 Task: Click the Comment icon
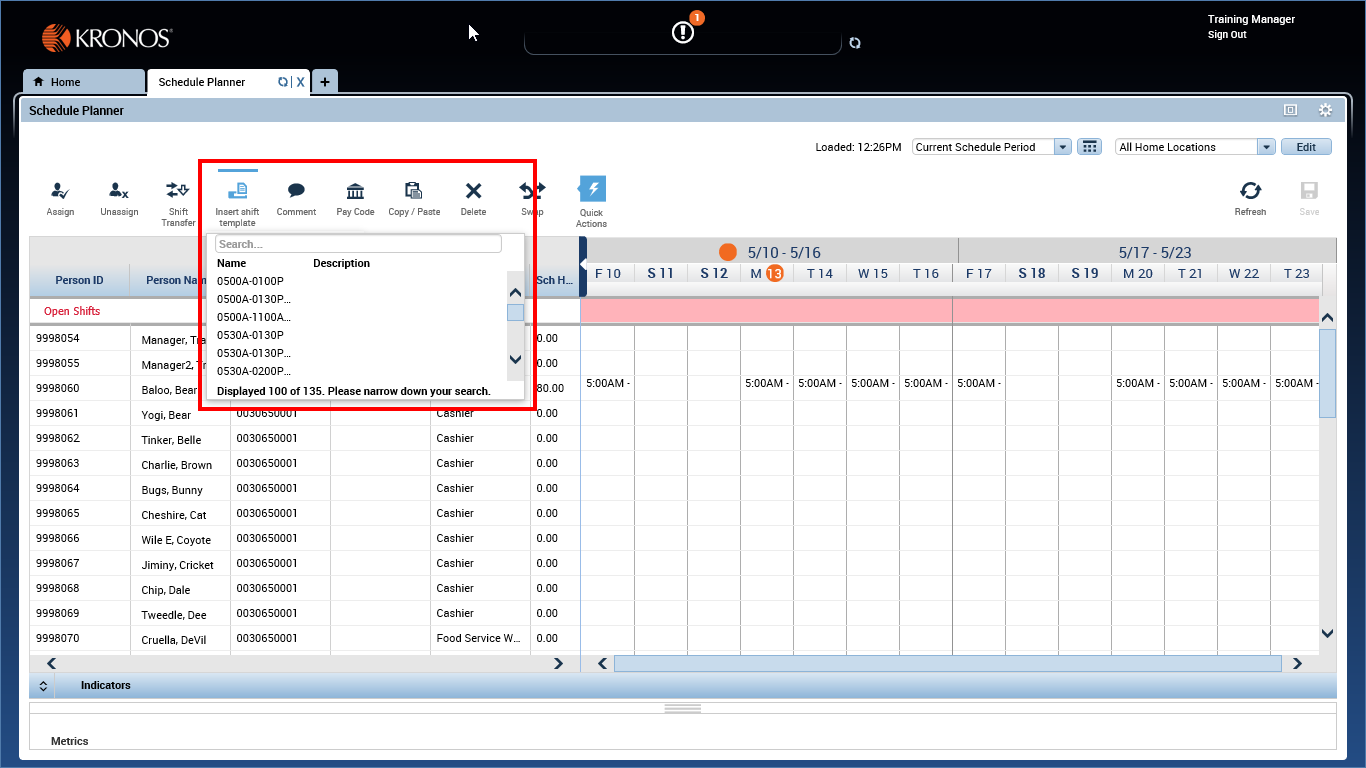[x=296, y=197]
